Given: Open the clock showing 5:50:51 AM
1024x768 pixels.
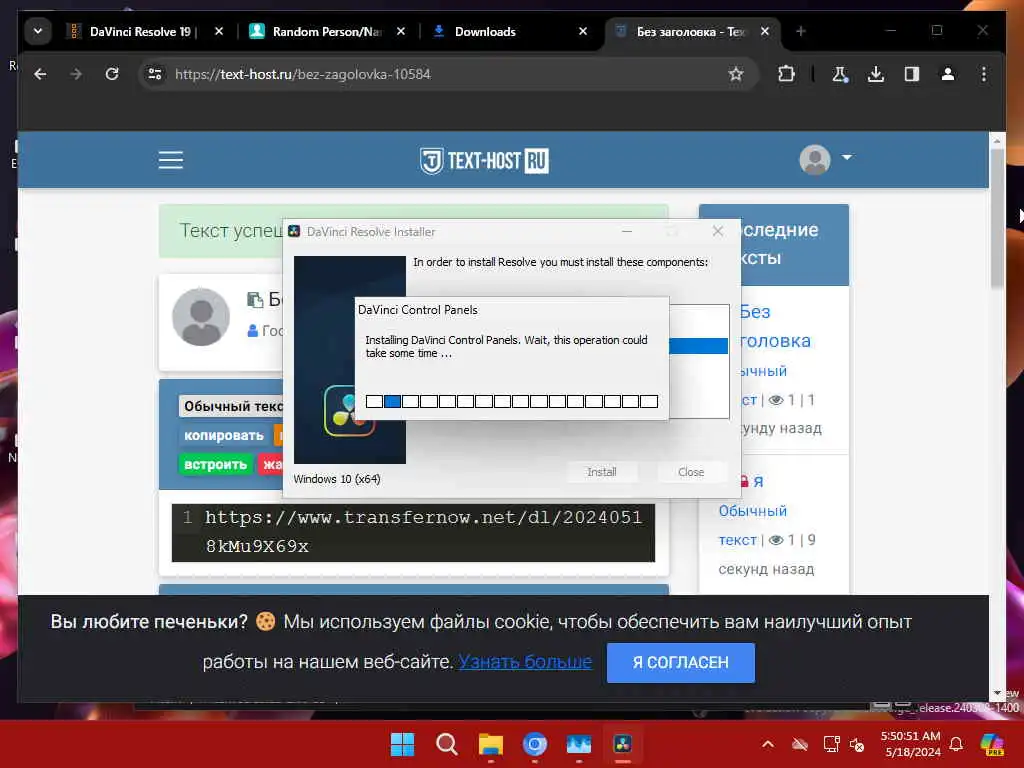Looking at the screenshot, I should tap(912, 744).
